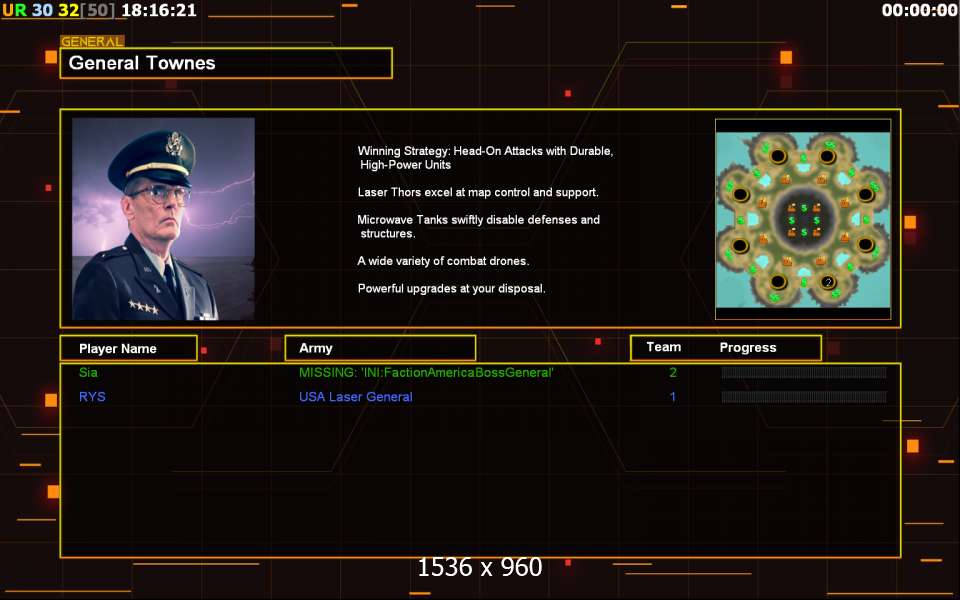Click General Townes portrait image
Screen dimensions: 960x600
[163, 219]
